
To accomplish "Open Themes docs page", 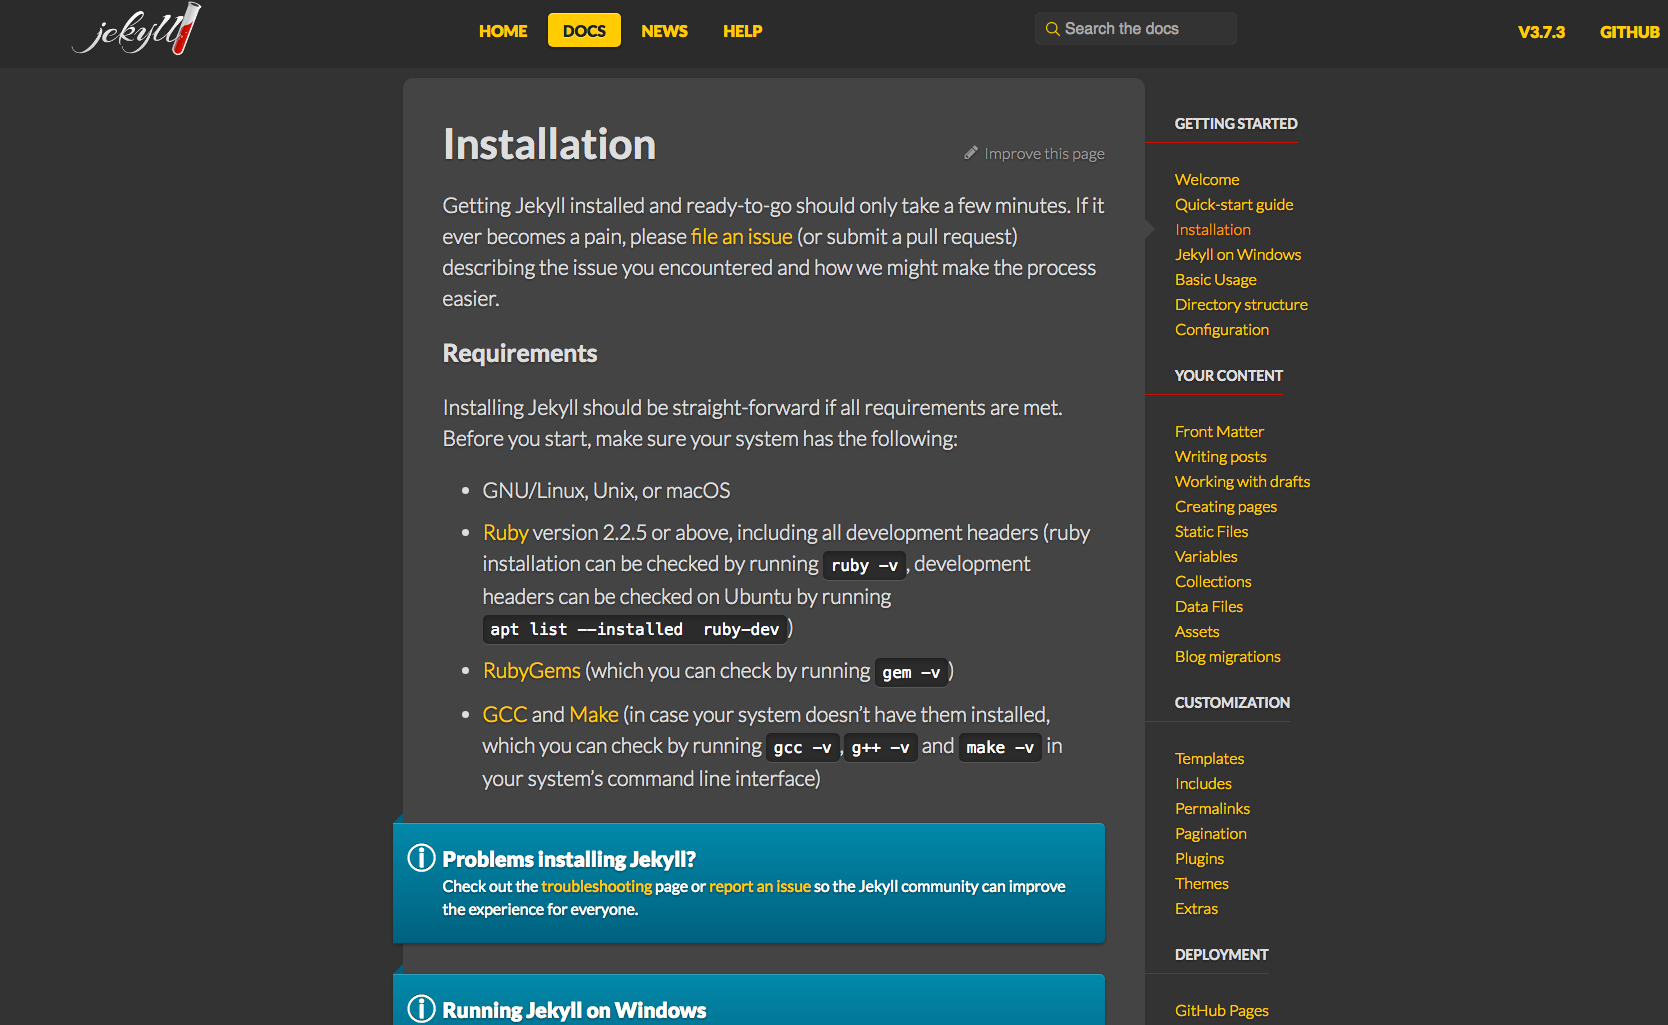I will [1201, 884].
